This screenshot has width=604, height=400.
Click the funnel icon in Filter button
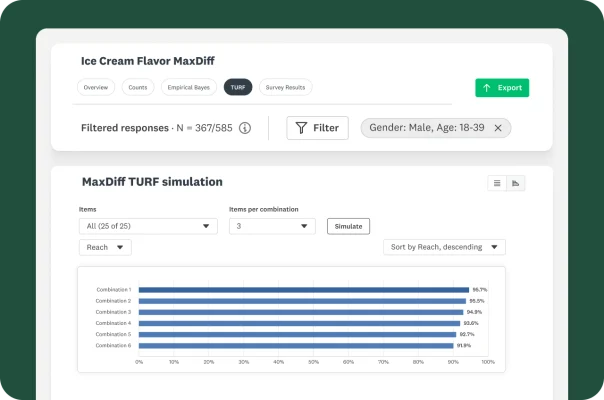click(301, 128)
